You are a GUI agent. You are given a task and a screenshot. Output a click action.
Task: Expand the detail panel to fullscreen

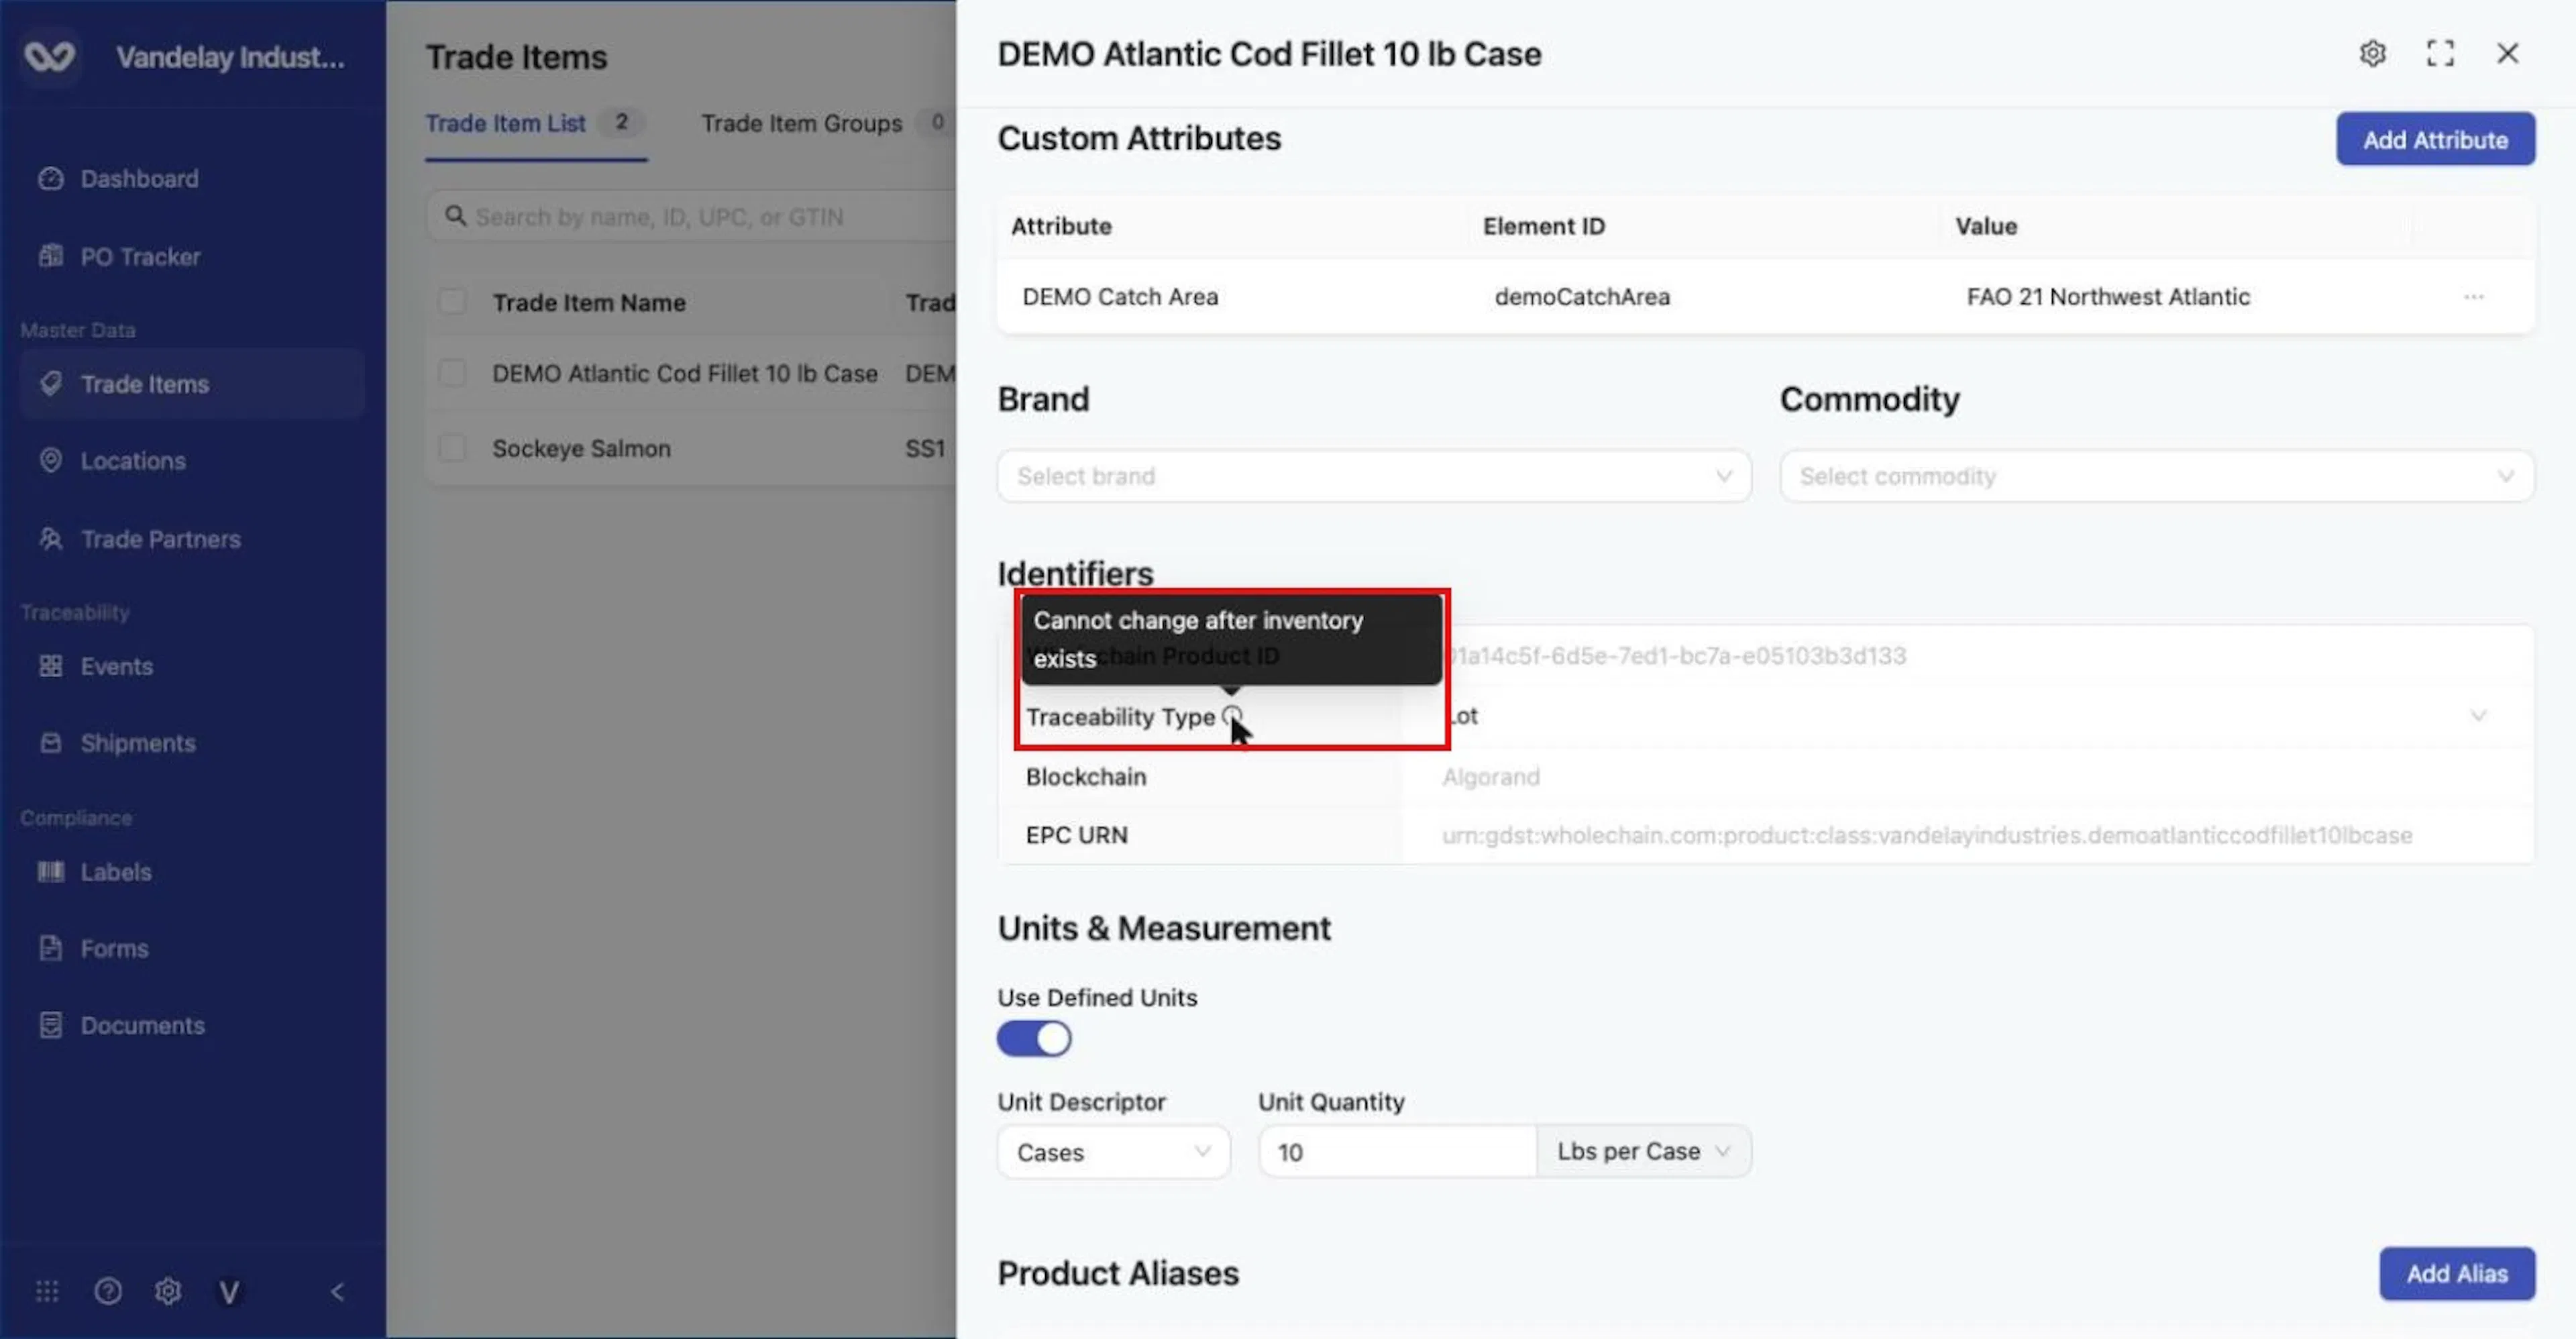click(x=2441, y=54)
